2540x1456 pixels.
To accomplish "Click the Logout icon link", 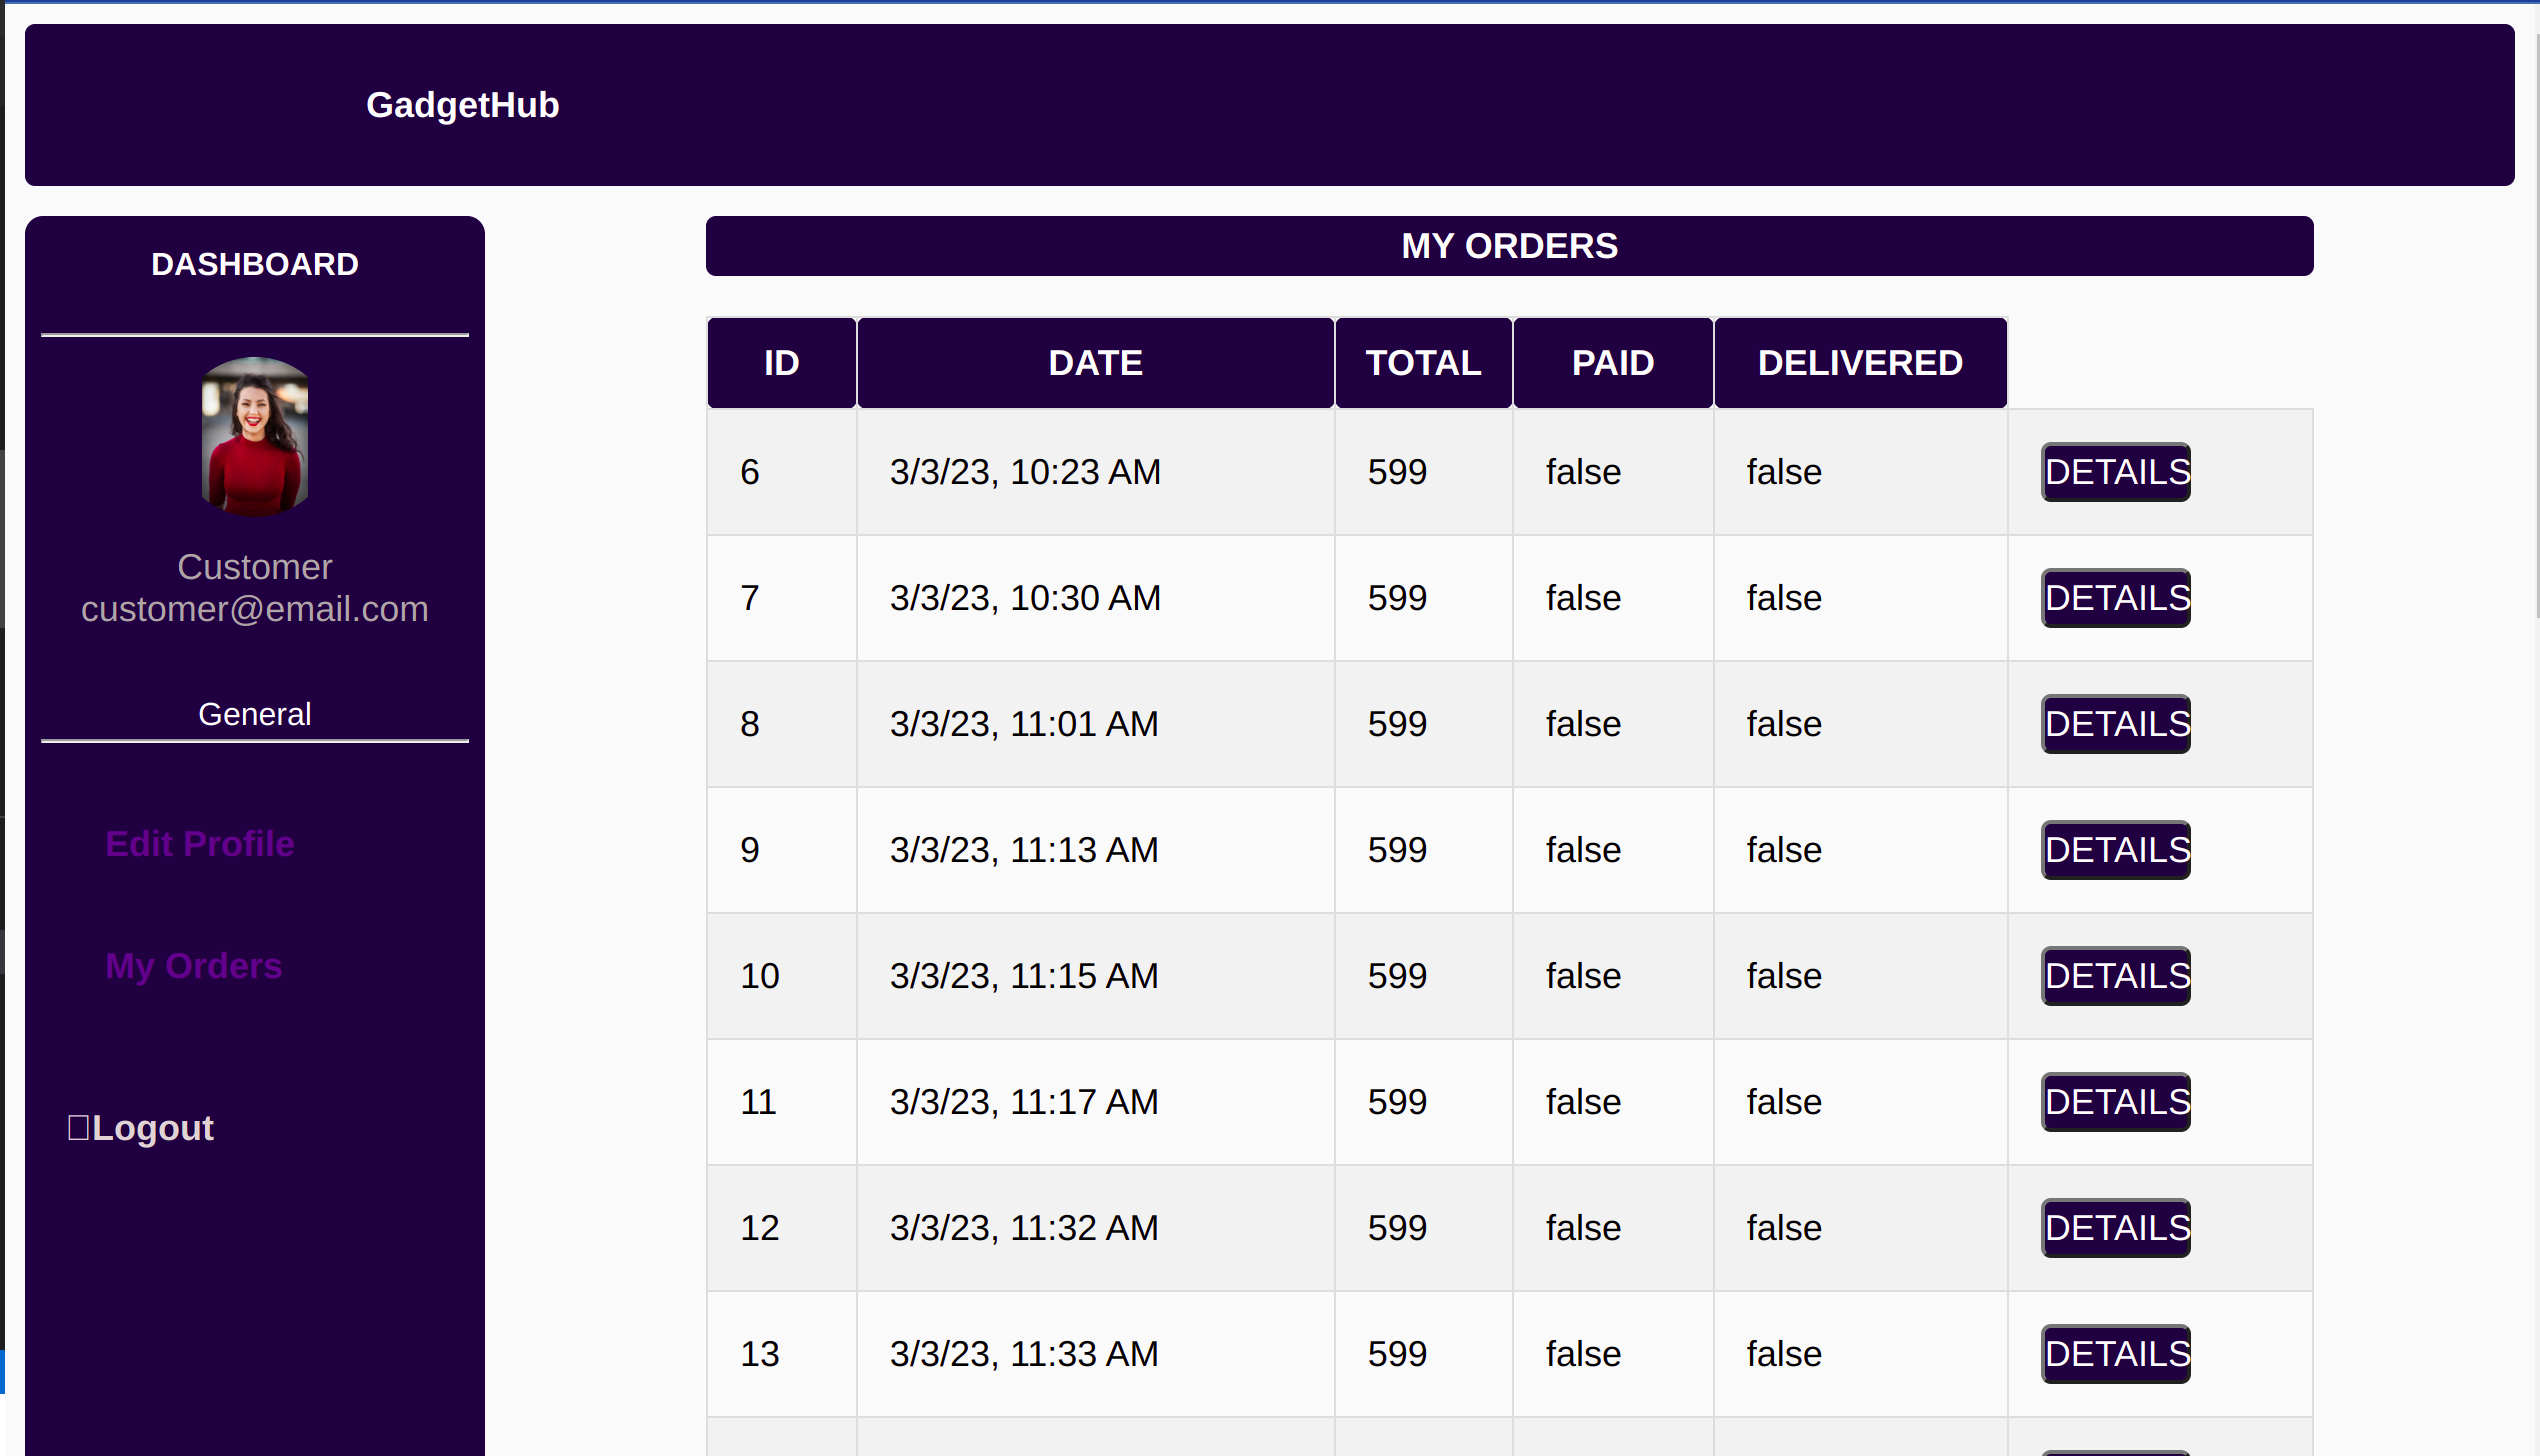I will (x=141, y=1128).
